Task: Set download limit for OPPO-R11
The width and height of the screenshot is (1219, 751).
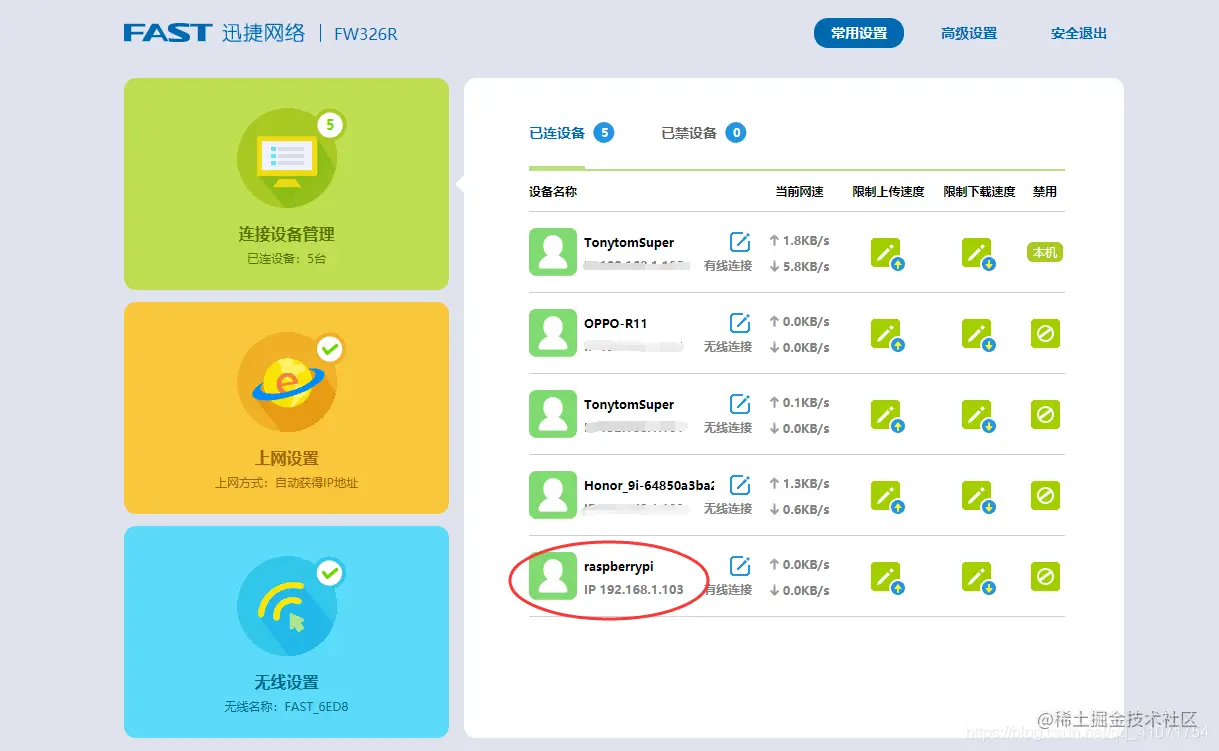Action: [x=978, y=335]
